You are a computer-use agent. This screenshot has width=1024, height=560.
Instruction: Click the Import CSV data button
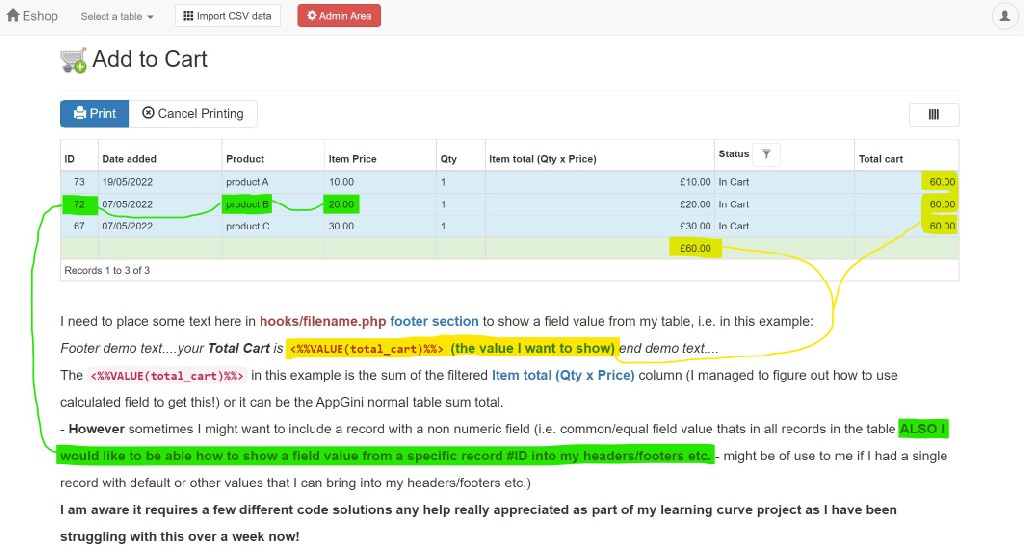(227, 16)
